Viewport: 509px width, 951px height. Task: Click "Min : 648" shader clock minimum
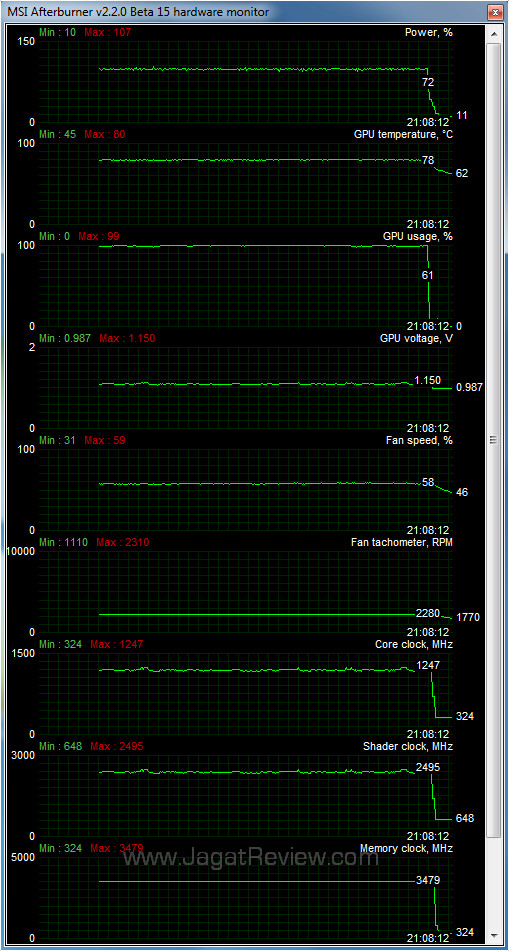click(60, 745)
